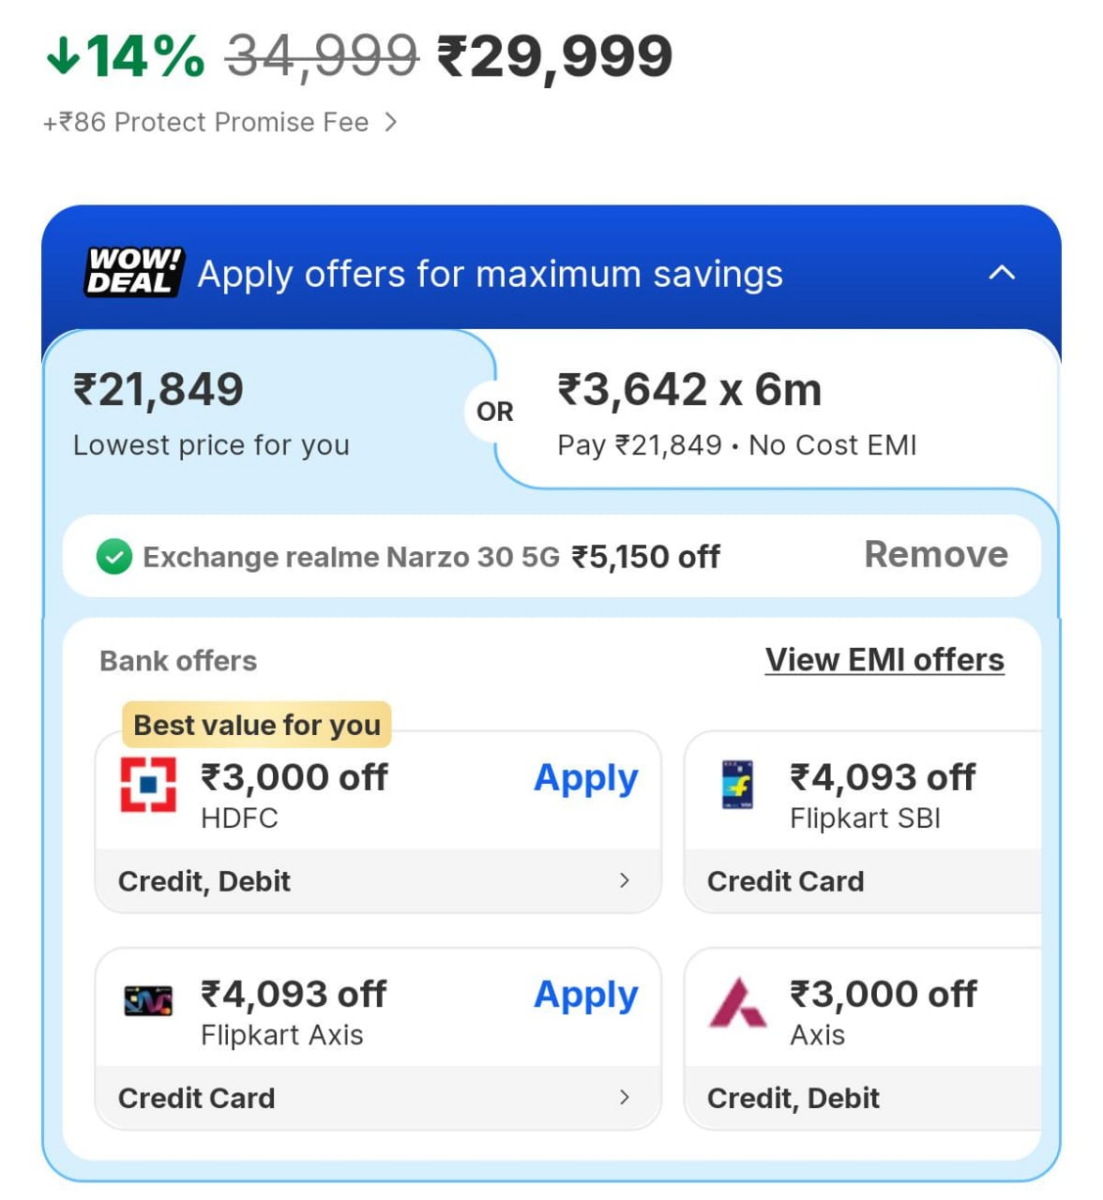1103x1200 pixels.
Task: Open Protect Promise Fee details chevron
Action: [x=391, y=122]
